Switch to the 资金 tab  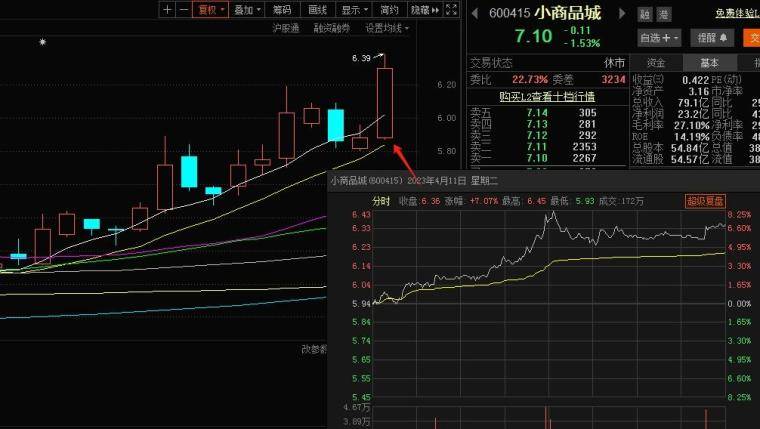tap(656, 63)
